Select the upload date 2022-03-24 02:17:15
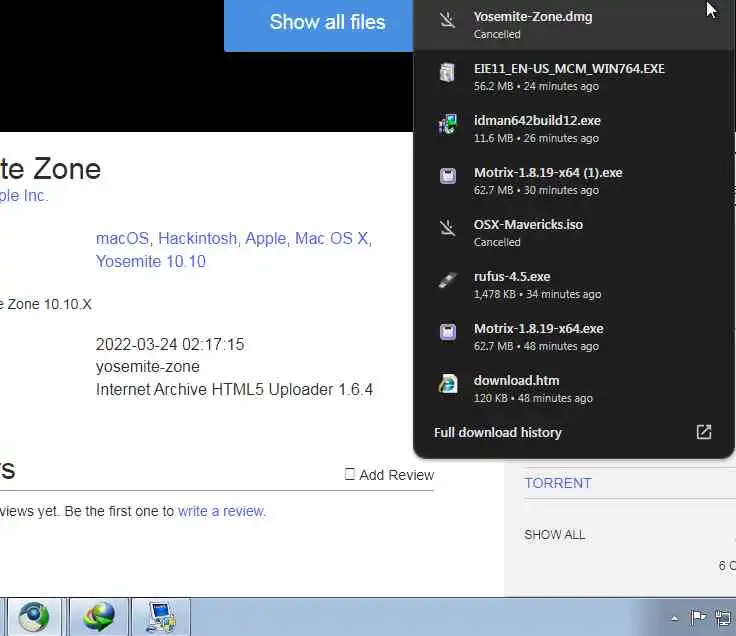Screen dimensions: 736x636 point(170,345)
